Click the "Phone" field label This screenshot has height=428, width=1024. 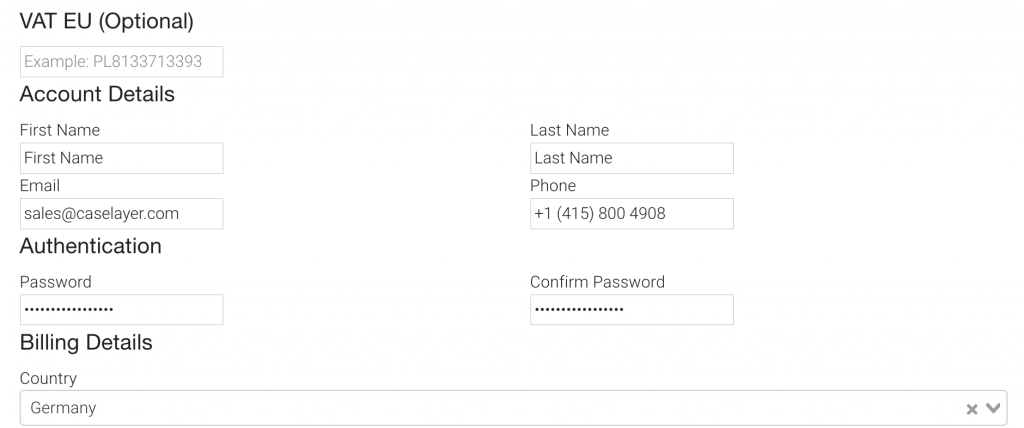point(553,186)
